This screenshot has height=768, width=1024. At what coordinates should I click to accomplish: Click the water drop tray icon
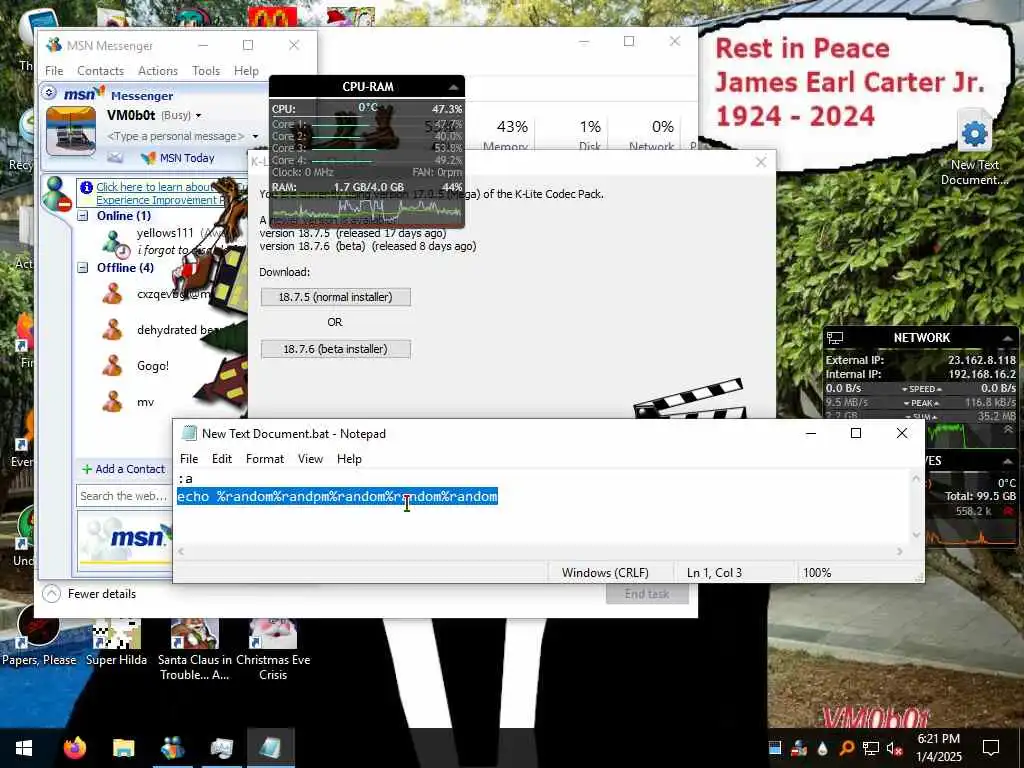click(822, 748)
